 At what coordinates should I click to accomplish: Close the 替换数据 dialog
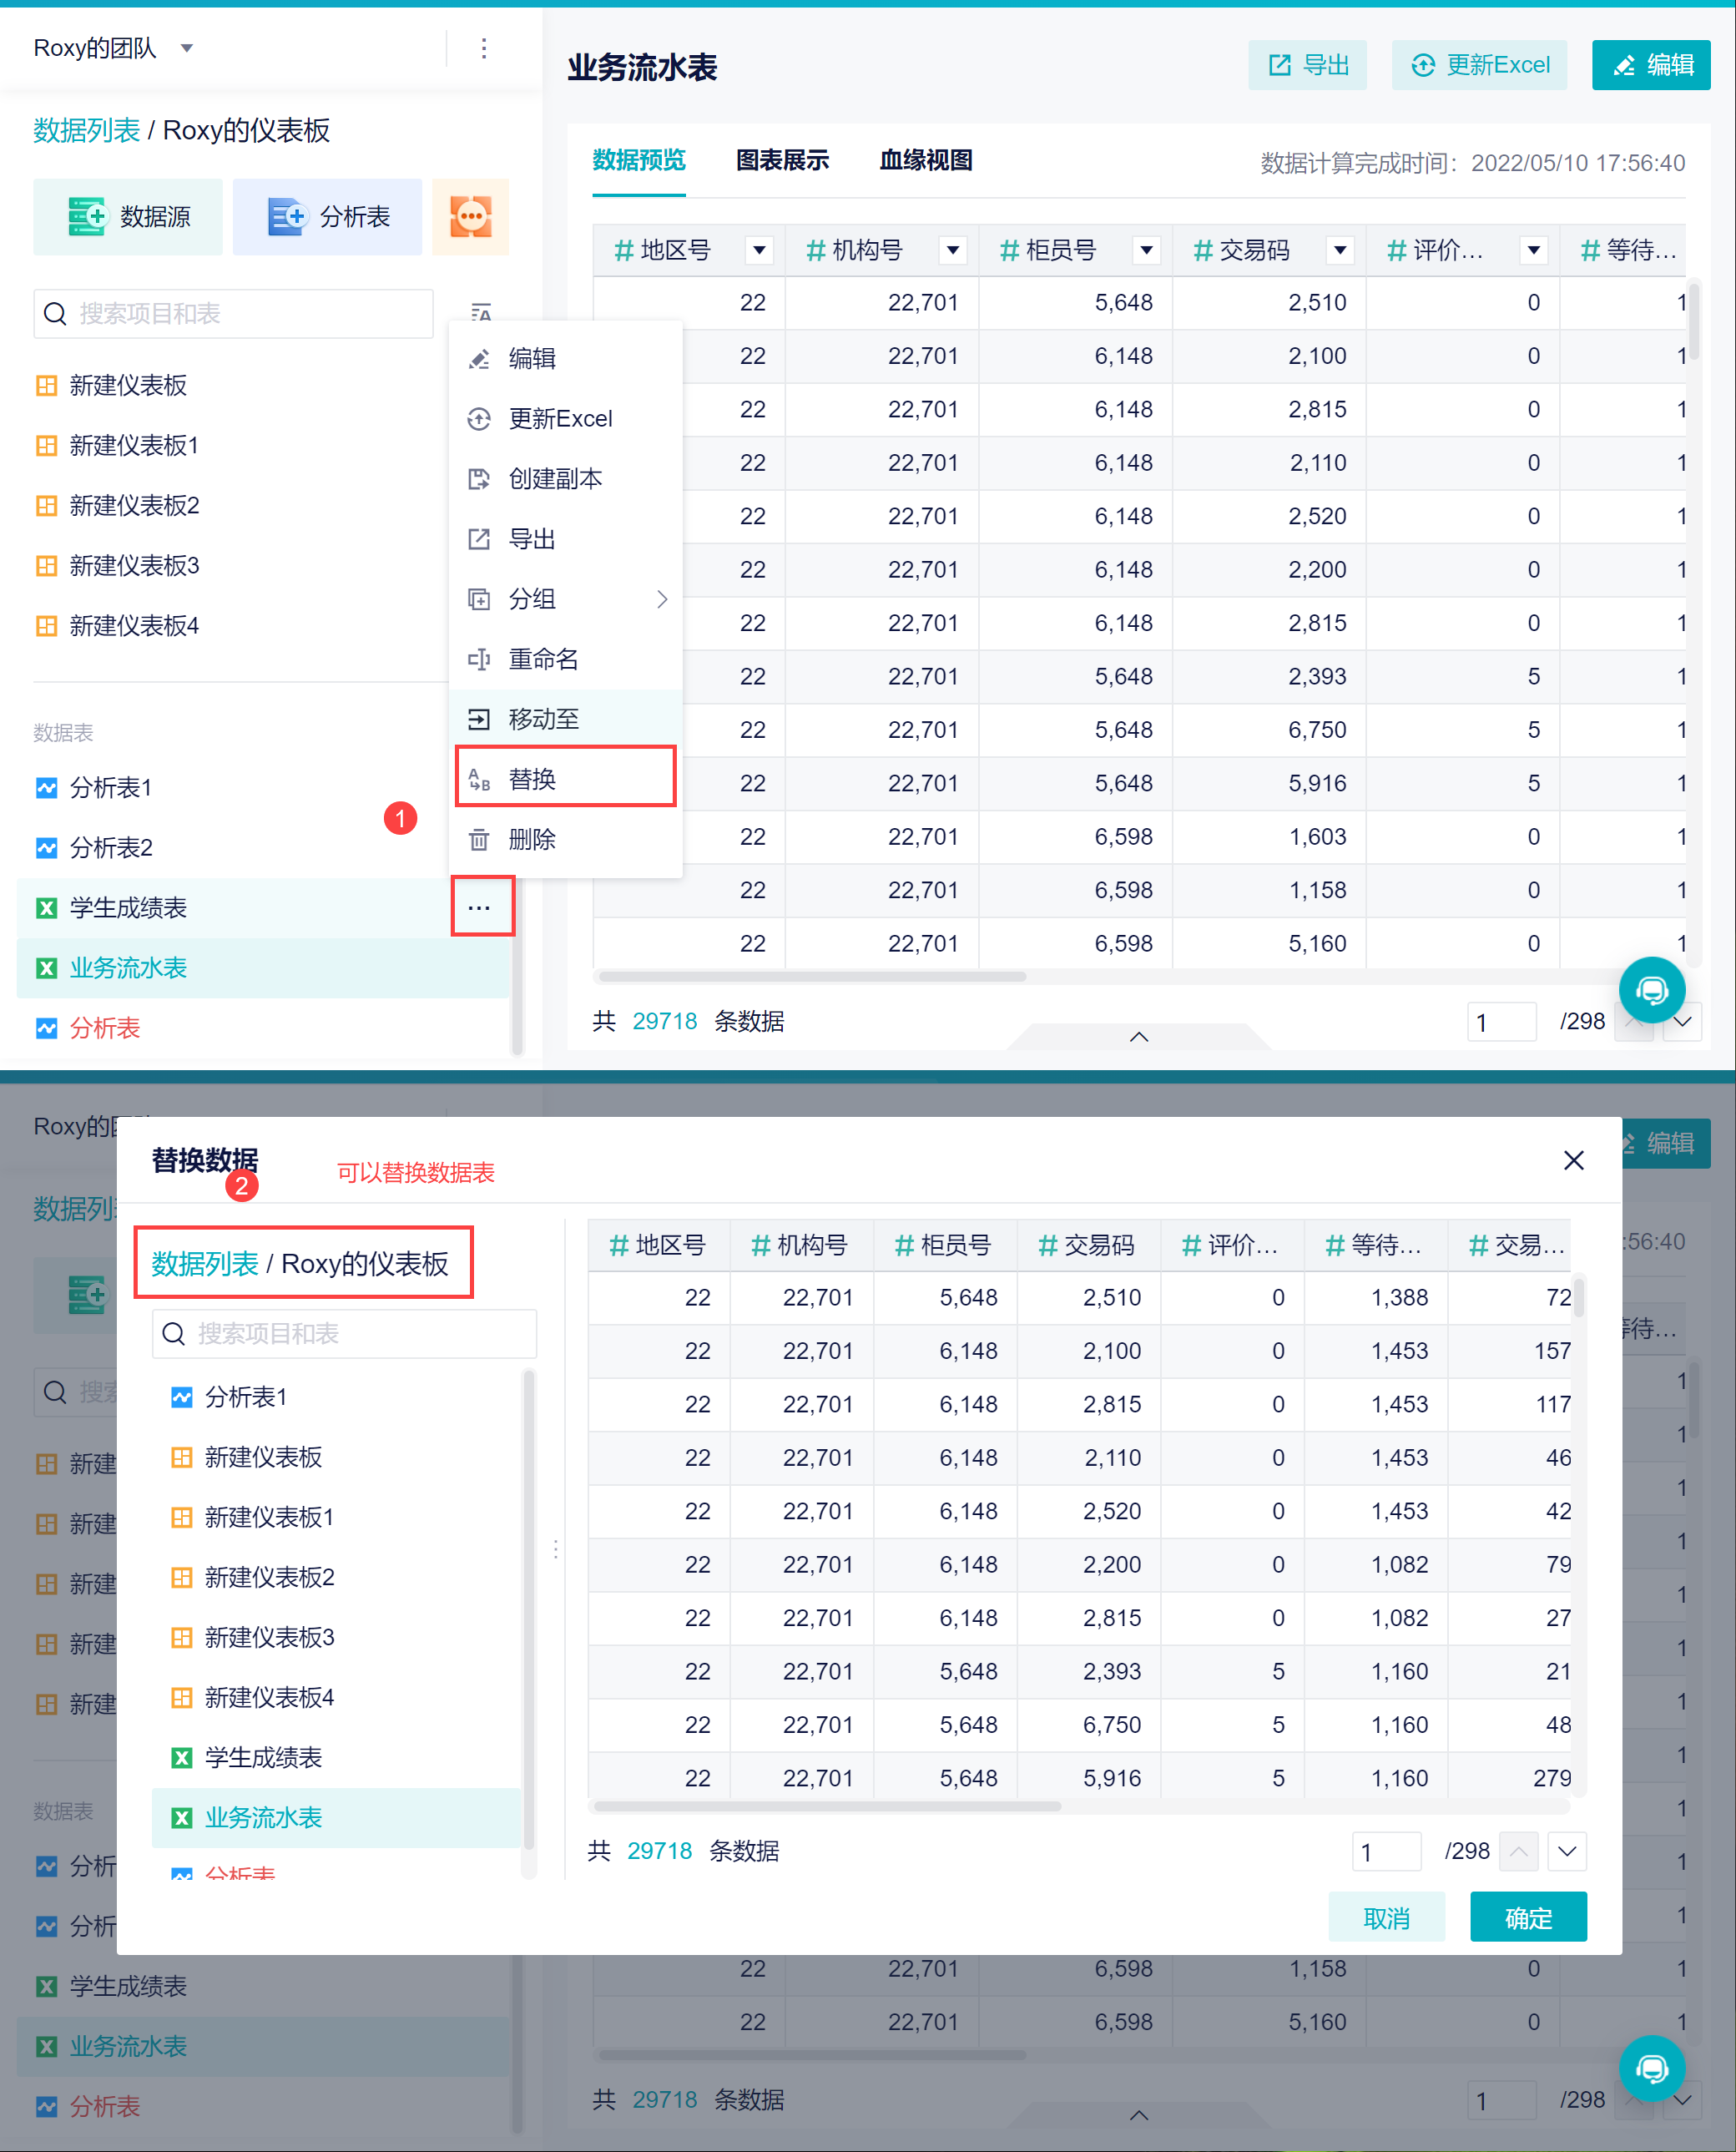coord(1573,1160)
